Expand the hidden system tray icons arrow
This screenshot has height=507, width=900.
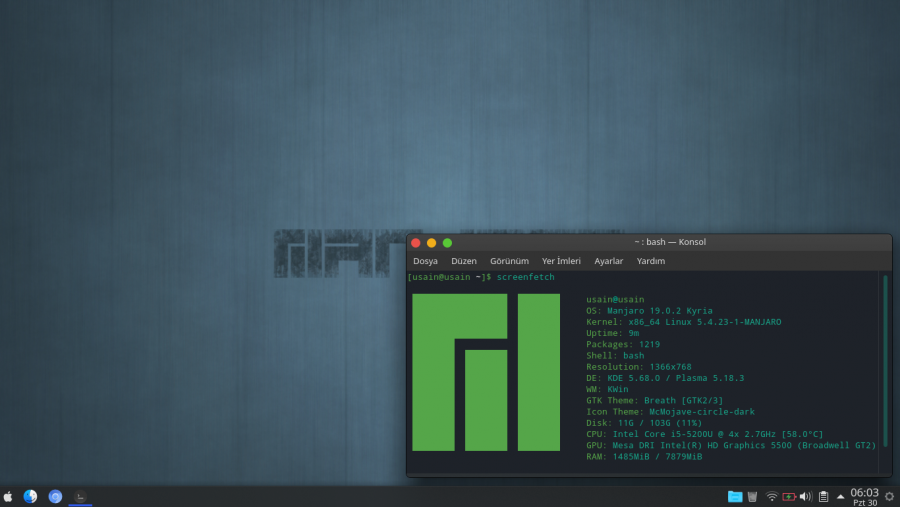click(840, 496)
